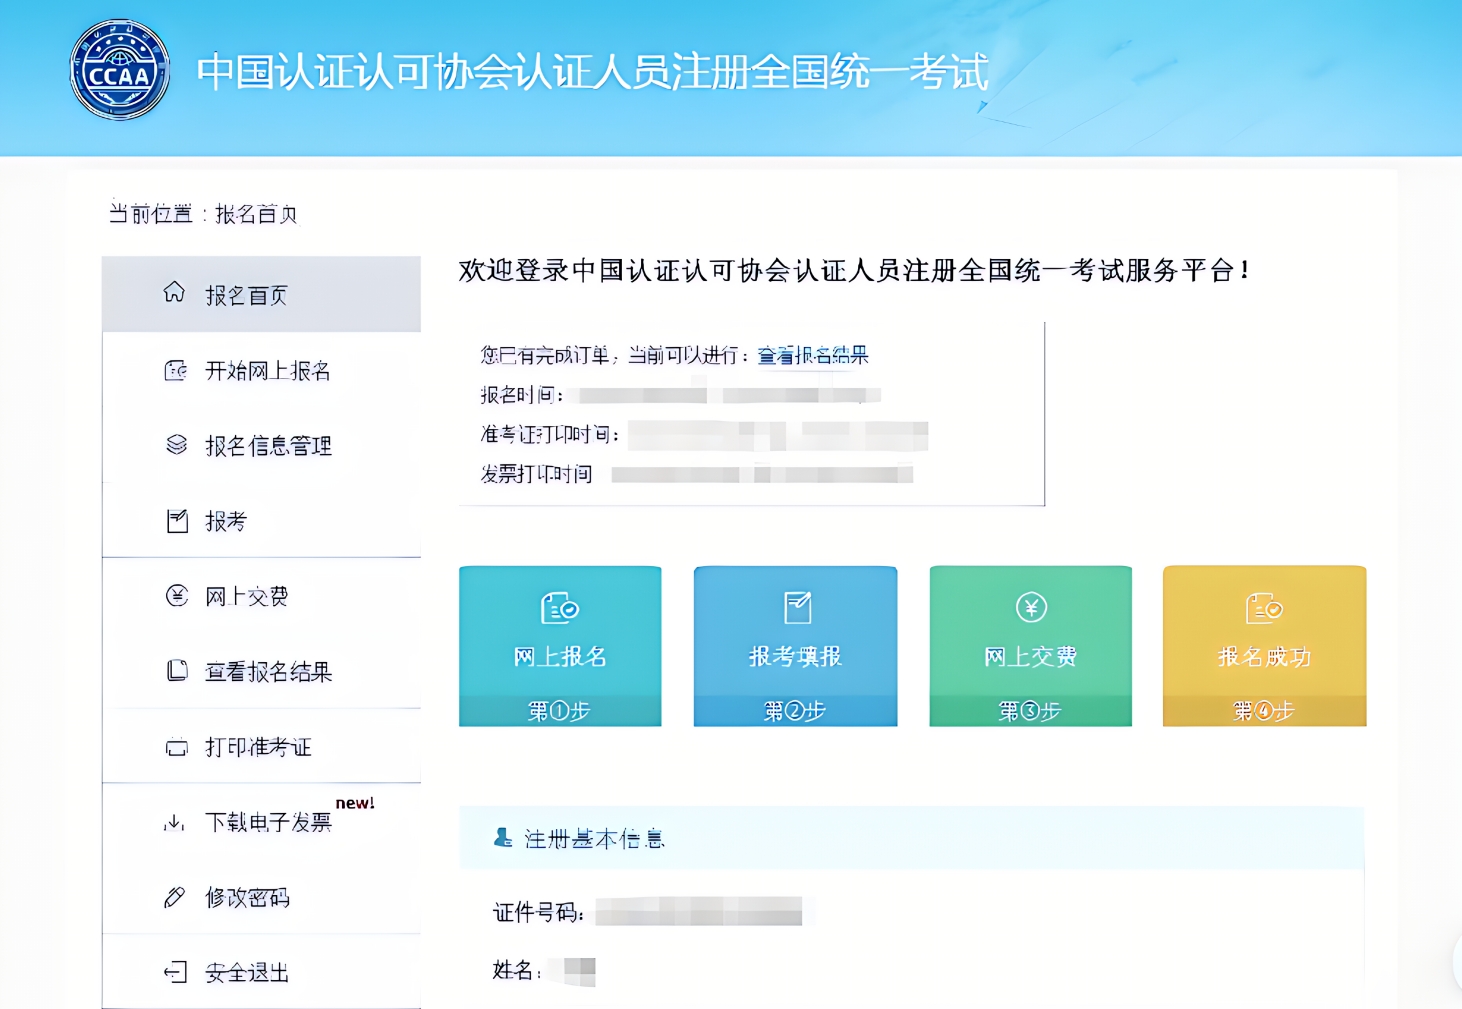Go to 报考 in the sidebar
This screenshot has height=1009, width=1462.
261,521
